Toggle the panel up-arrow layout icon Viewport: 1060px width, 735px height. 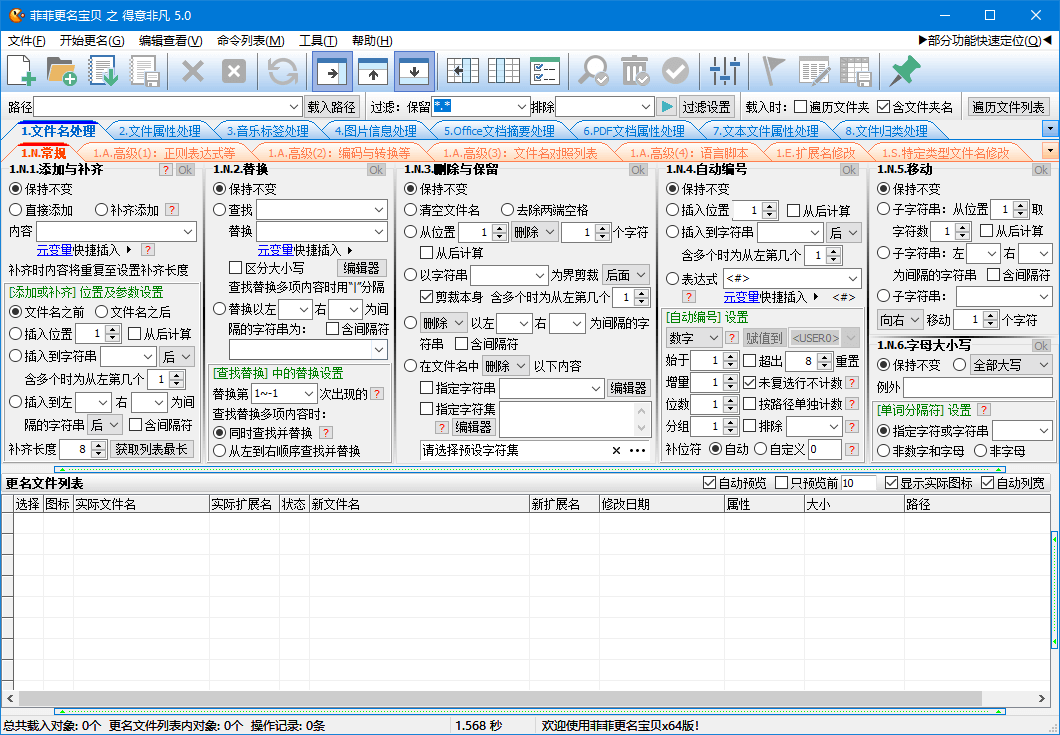pyautogui.click(x=373, y=71)
